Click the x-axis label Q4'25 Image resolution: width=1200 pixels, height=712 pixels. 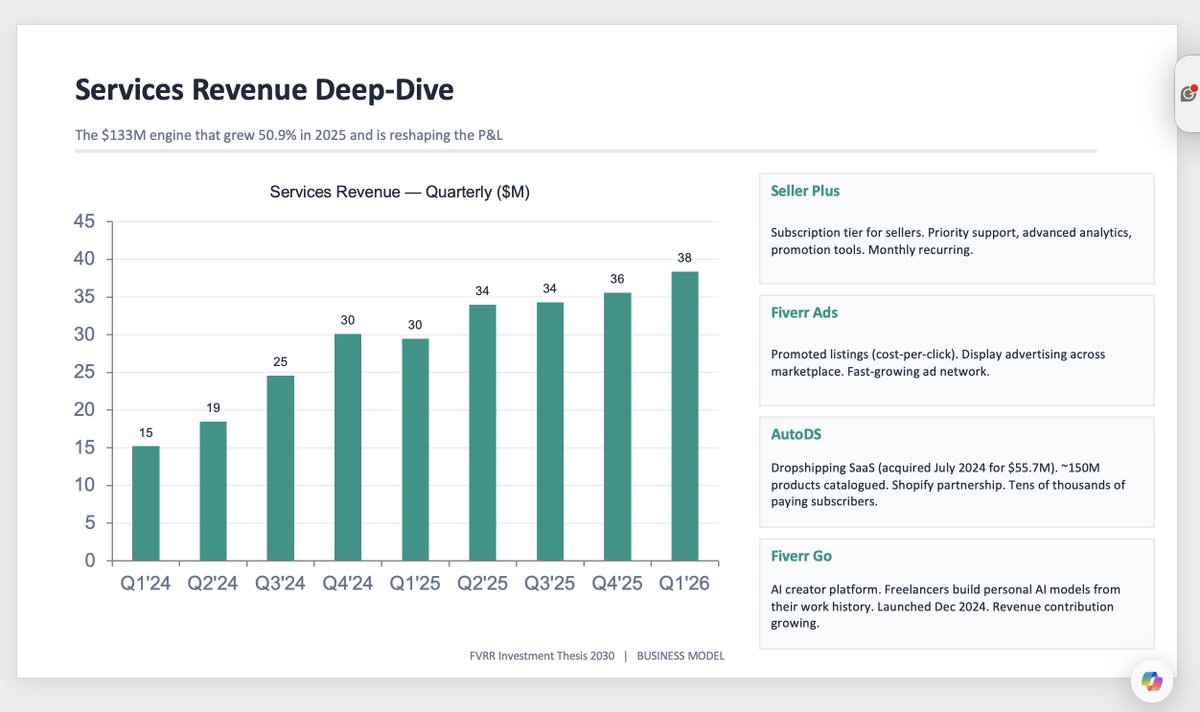pyautogui.click(x=617, y=584)
